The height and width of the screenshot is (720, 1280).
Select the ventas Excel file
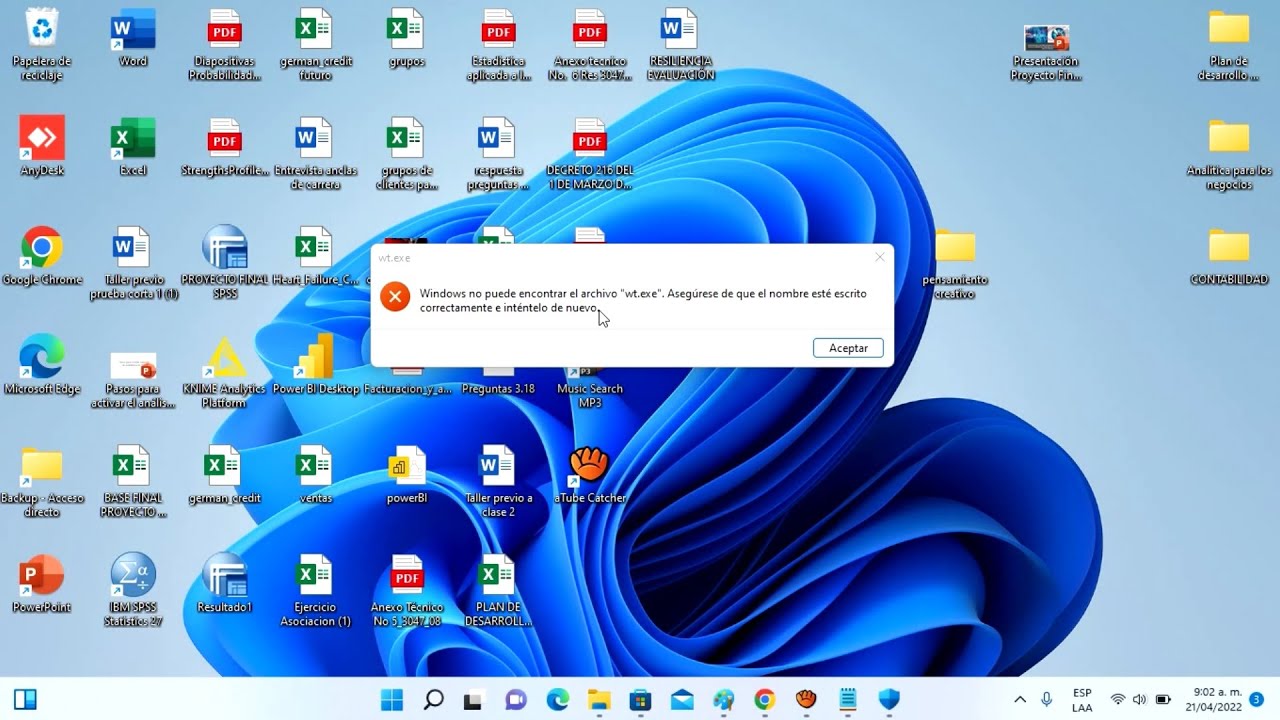coord(315,474)
